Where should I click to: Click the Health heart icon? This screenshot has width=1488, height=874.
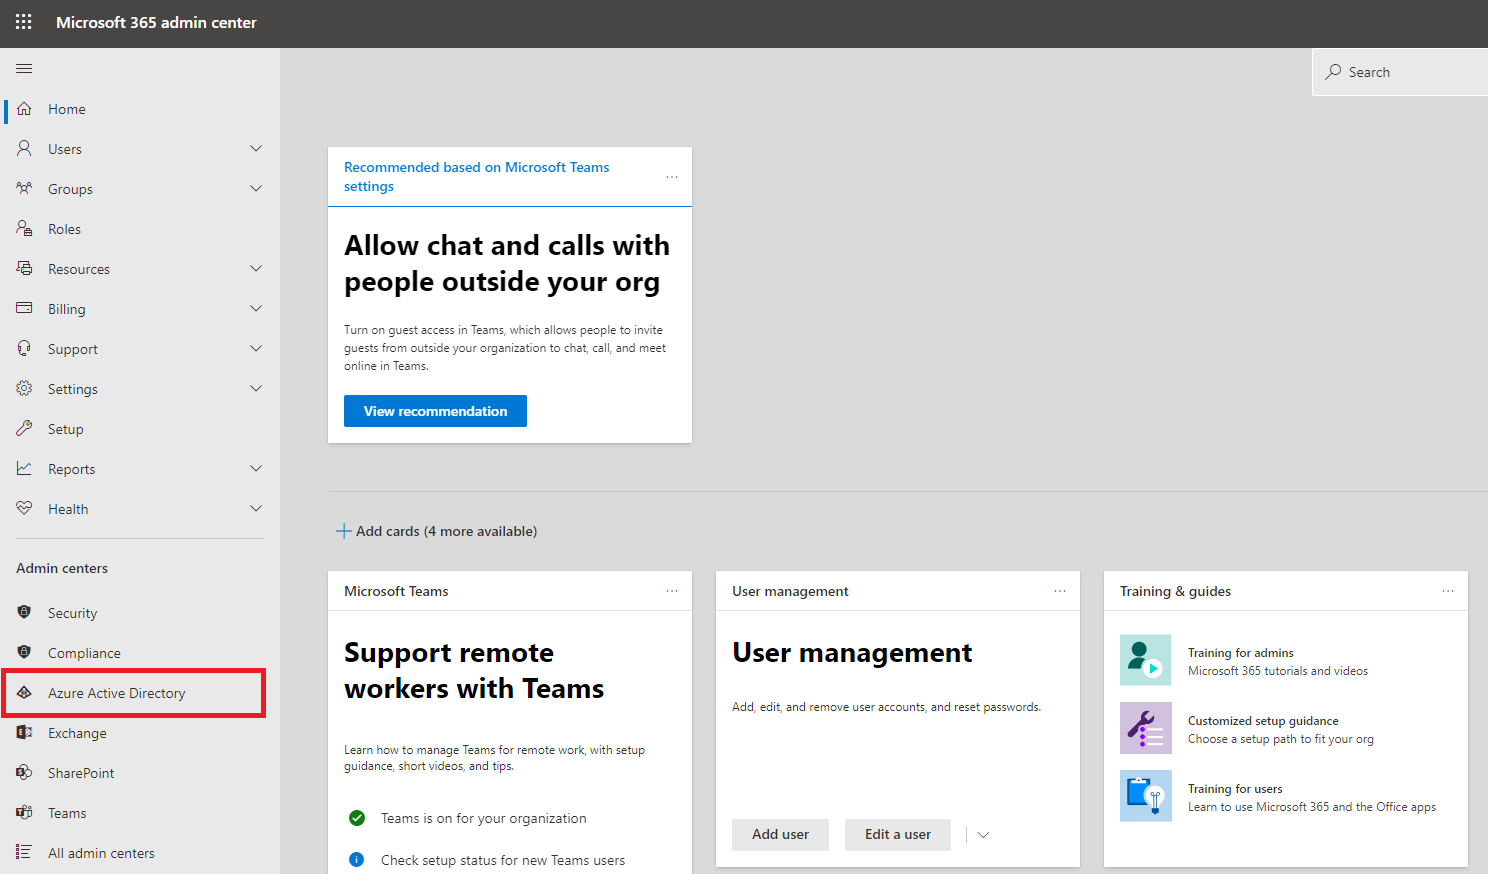point(24,509)
